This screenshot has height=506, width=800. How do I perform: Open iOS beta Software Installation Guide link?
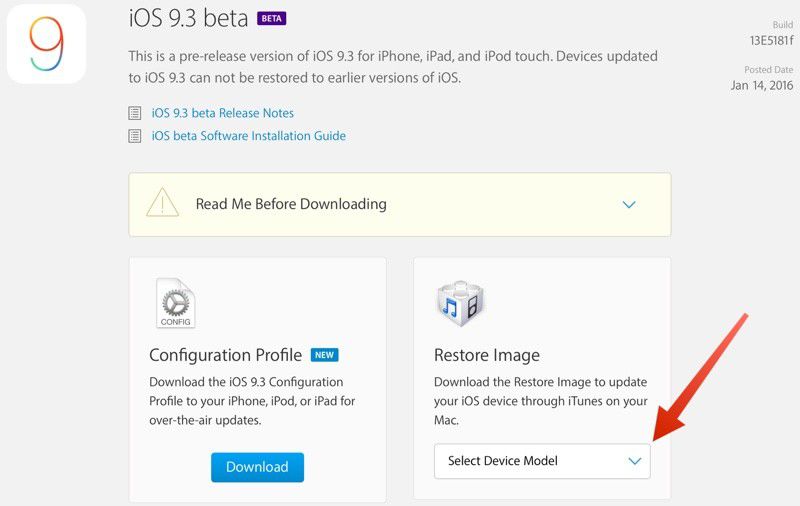click(248, 136)
